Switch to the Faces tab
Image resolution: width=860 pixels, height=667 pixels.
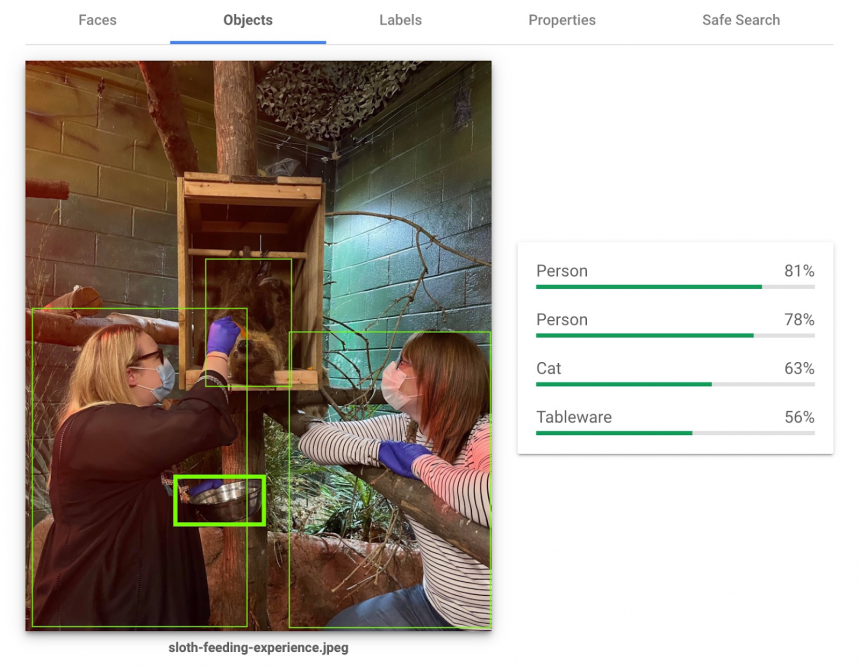coord(97,20)
